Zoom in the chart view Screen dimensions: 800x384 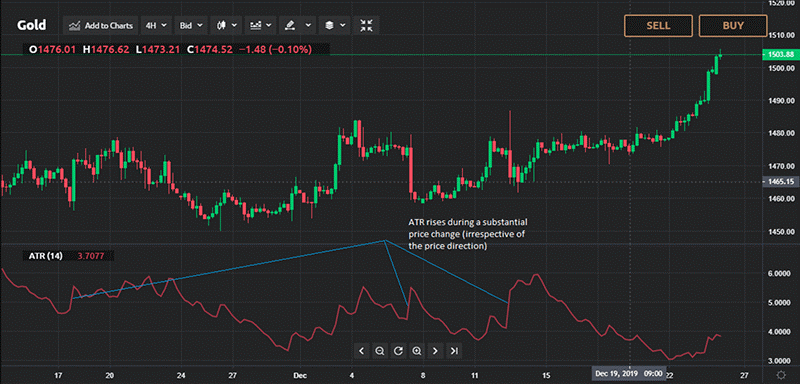click(417, 350)
